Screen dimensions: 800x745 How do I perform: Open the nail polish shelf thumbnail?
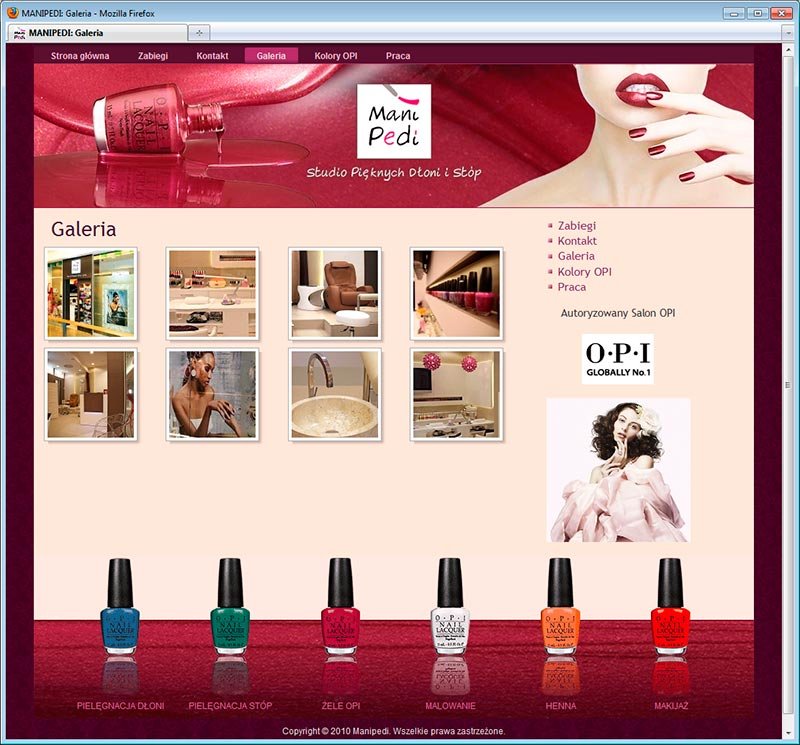(457, 294)
